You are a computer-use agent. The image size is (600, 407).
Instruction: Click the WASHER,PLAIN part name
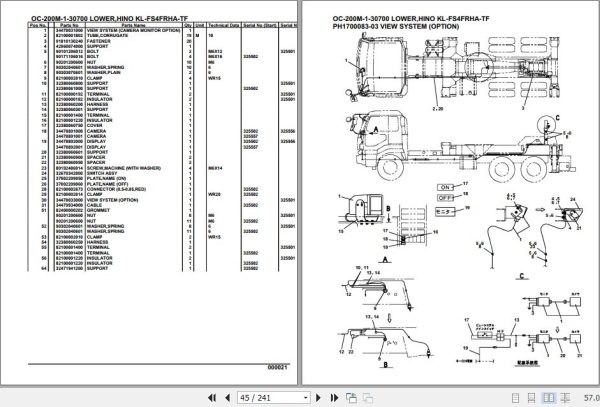[x=103, y=72]
